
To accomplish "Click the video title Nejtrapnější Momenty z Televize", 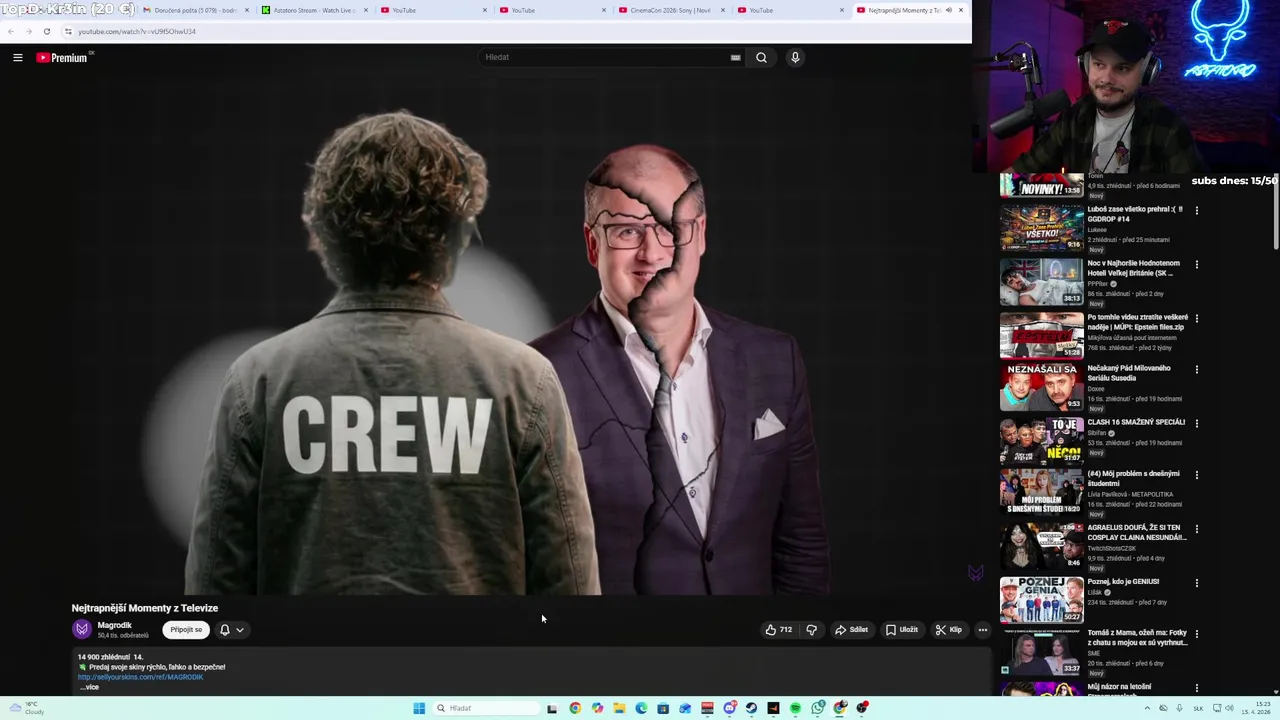I will [x=145, y=608].
